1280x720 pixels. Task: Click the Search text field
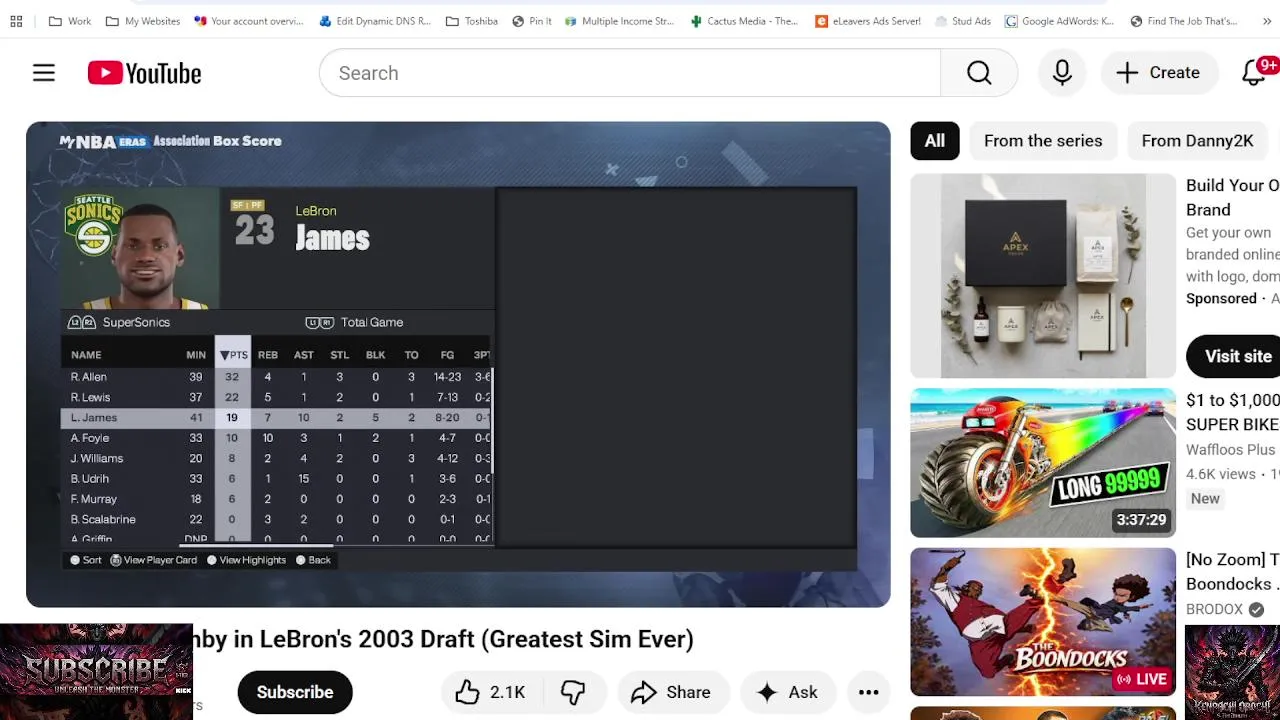pos(630,73)
